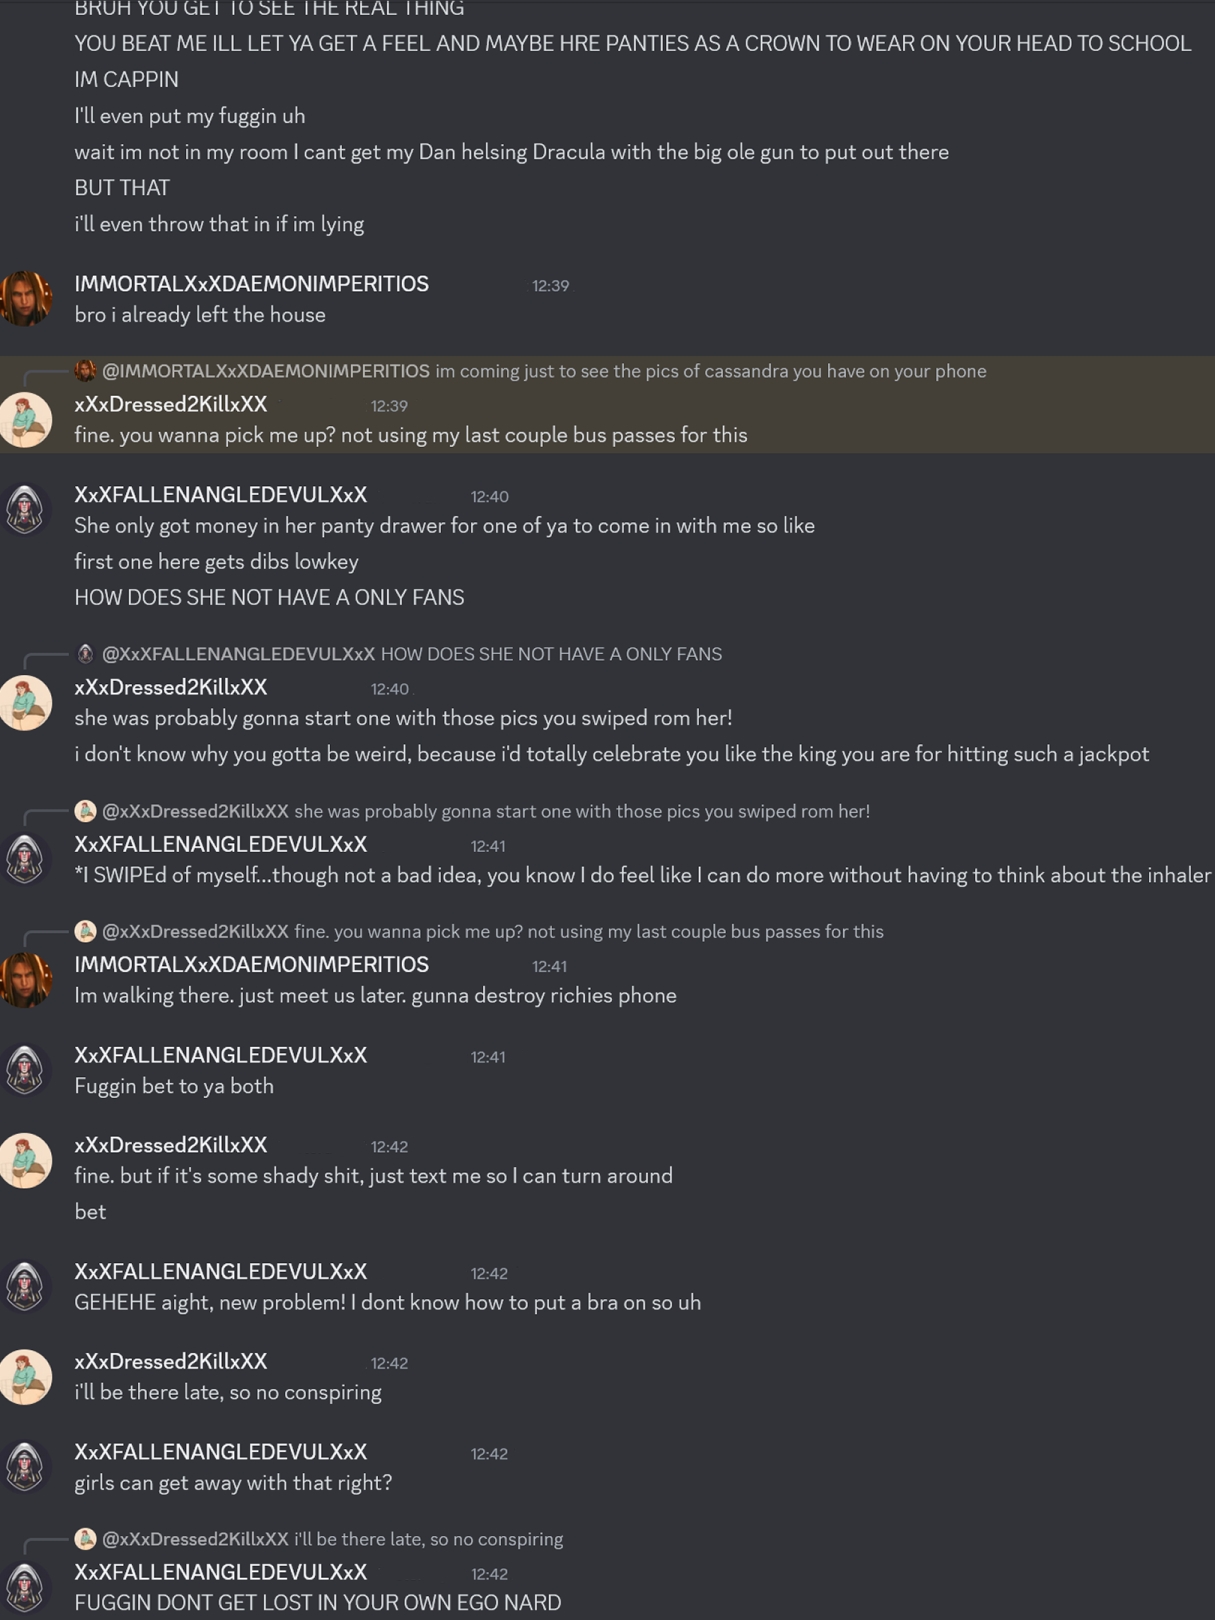The image size is (1215, 1620).
Task: Click XxXFALLENANGLEDEVULXxX avatar beside "Fuggin bet to ya both"
Action: [26, 1069]
